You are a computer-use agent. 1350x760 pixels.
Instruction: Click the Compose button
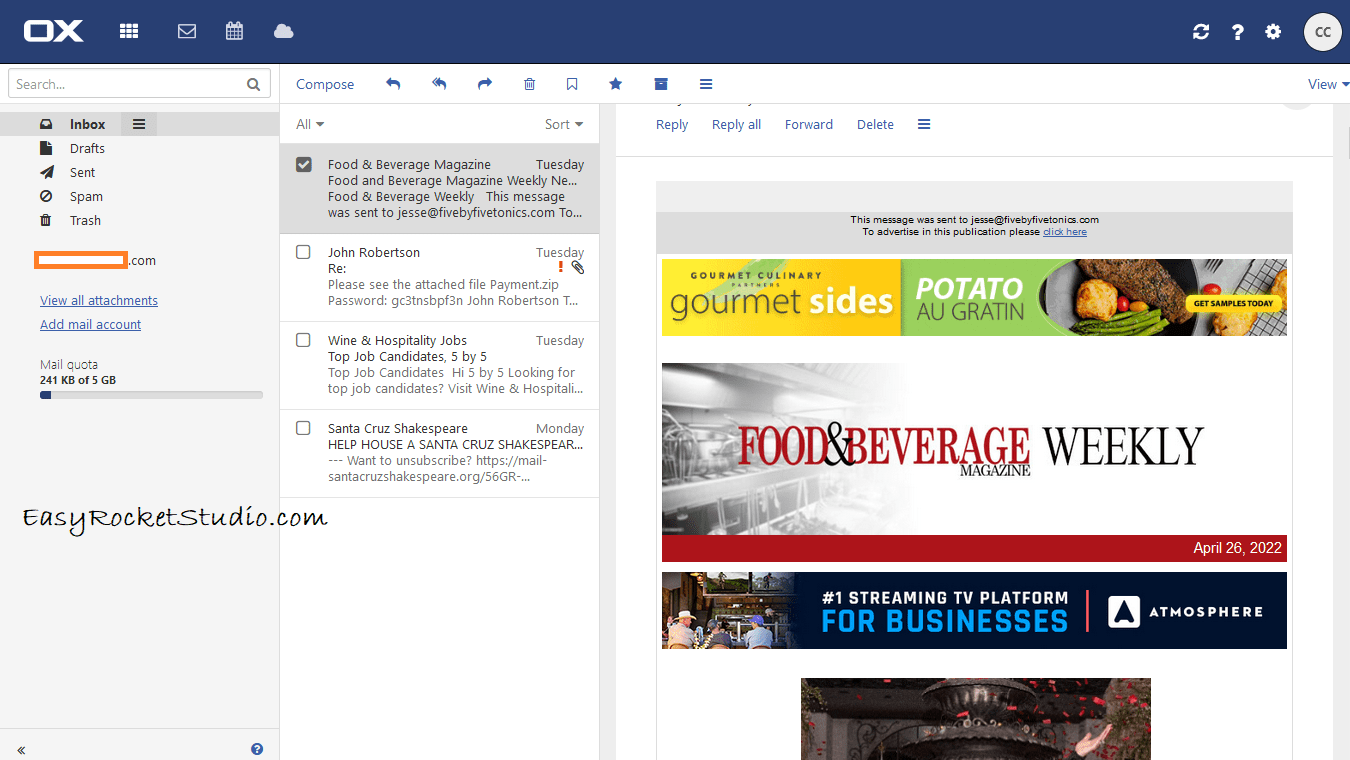325,84
